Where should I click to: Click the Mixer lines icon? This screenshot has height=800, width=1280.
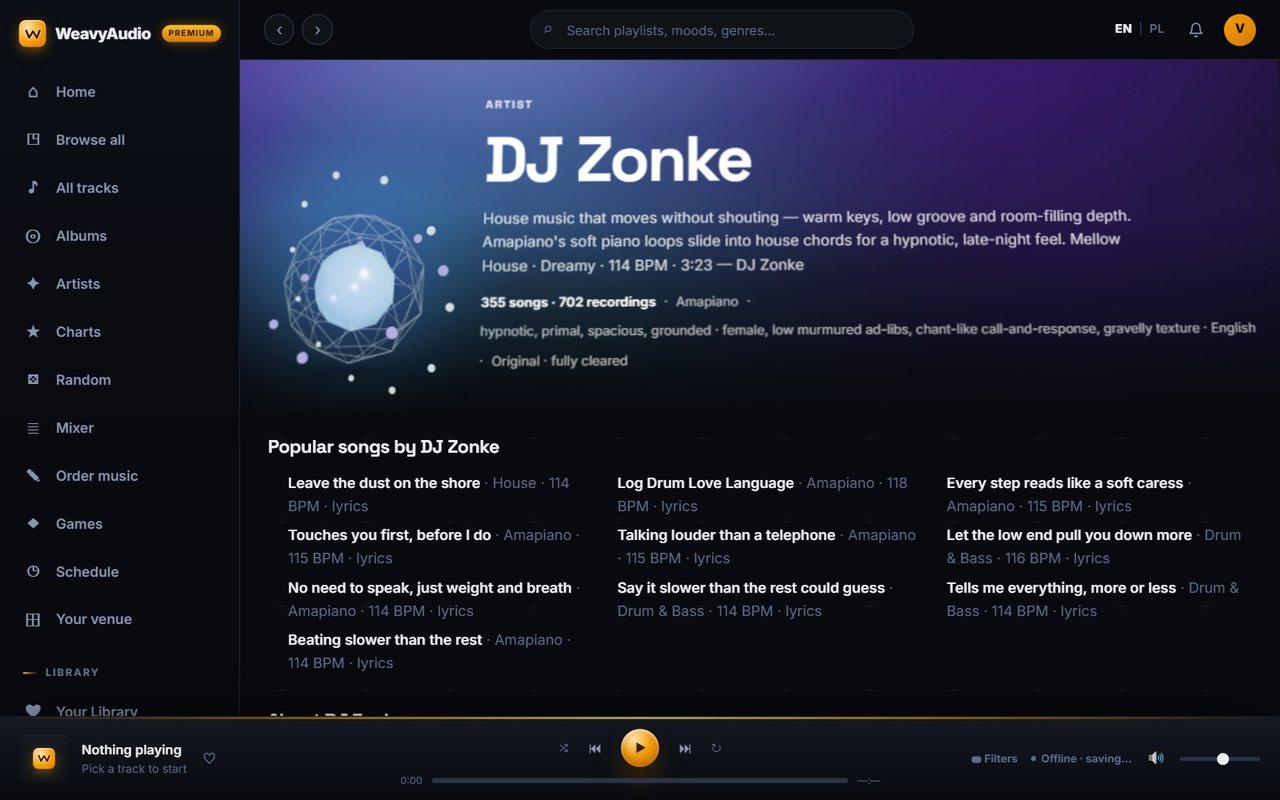[x=33, y=428]
